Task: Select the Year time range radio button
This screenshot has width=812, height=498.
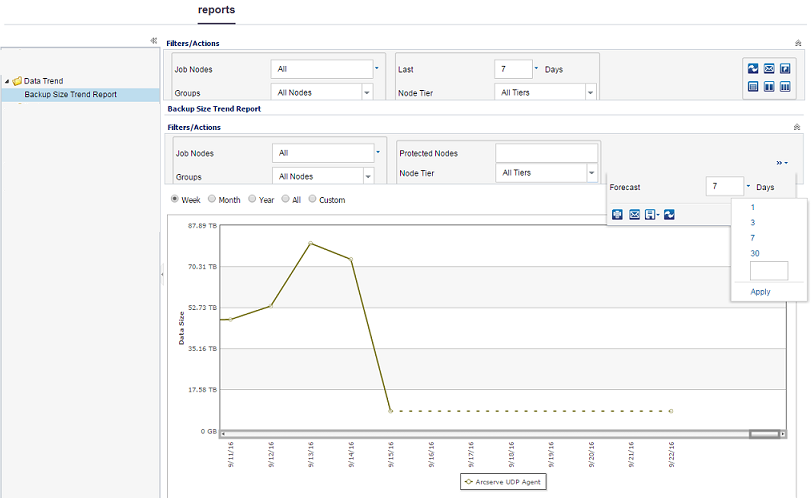Action: point(252,199)
